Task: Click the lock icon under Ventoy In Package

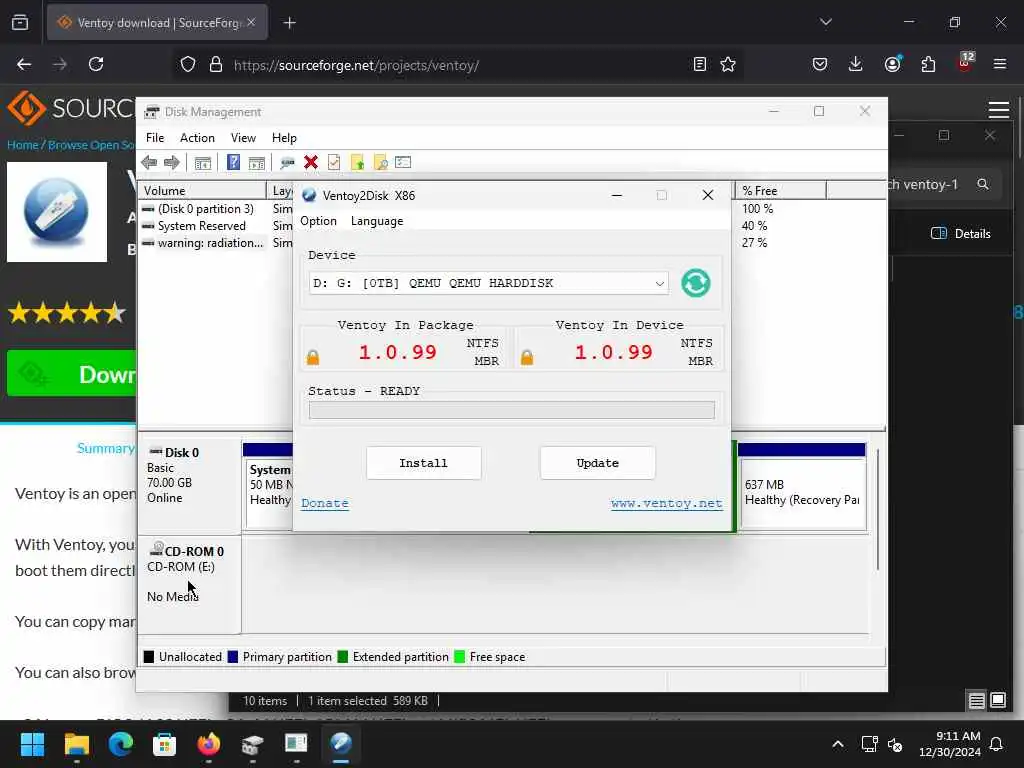Action: [313, 357]
